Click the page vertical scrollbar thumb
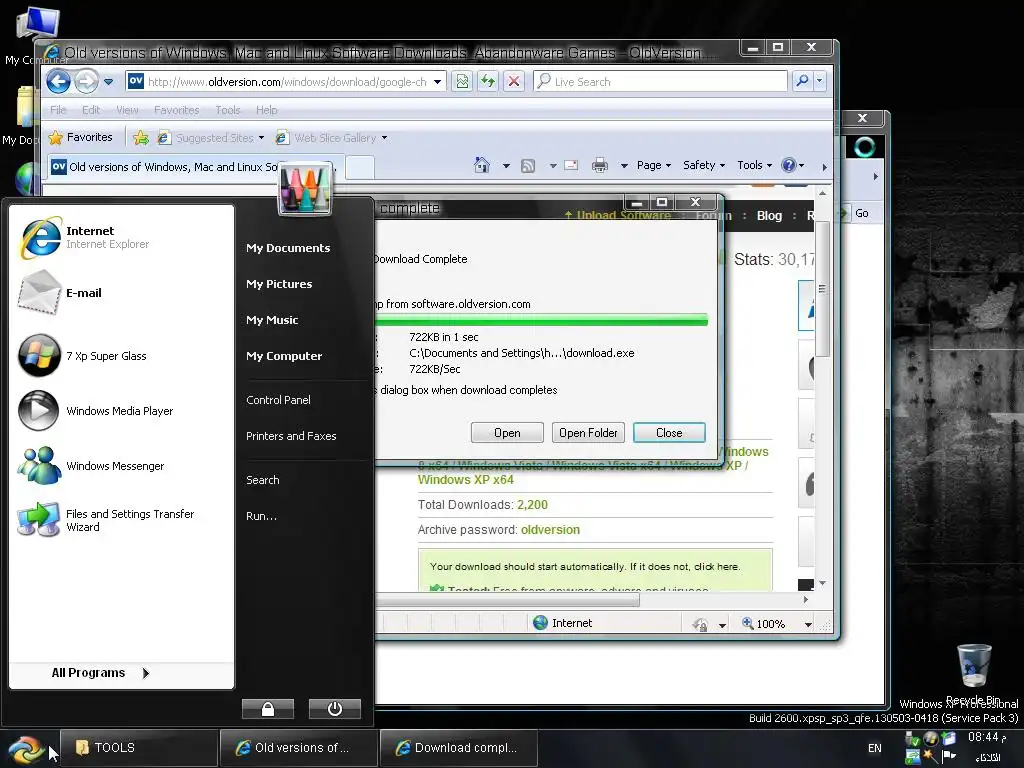The width and height of the screenshot is (1024, 768). [x=822, y=289]
